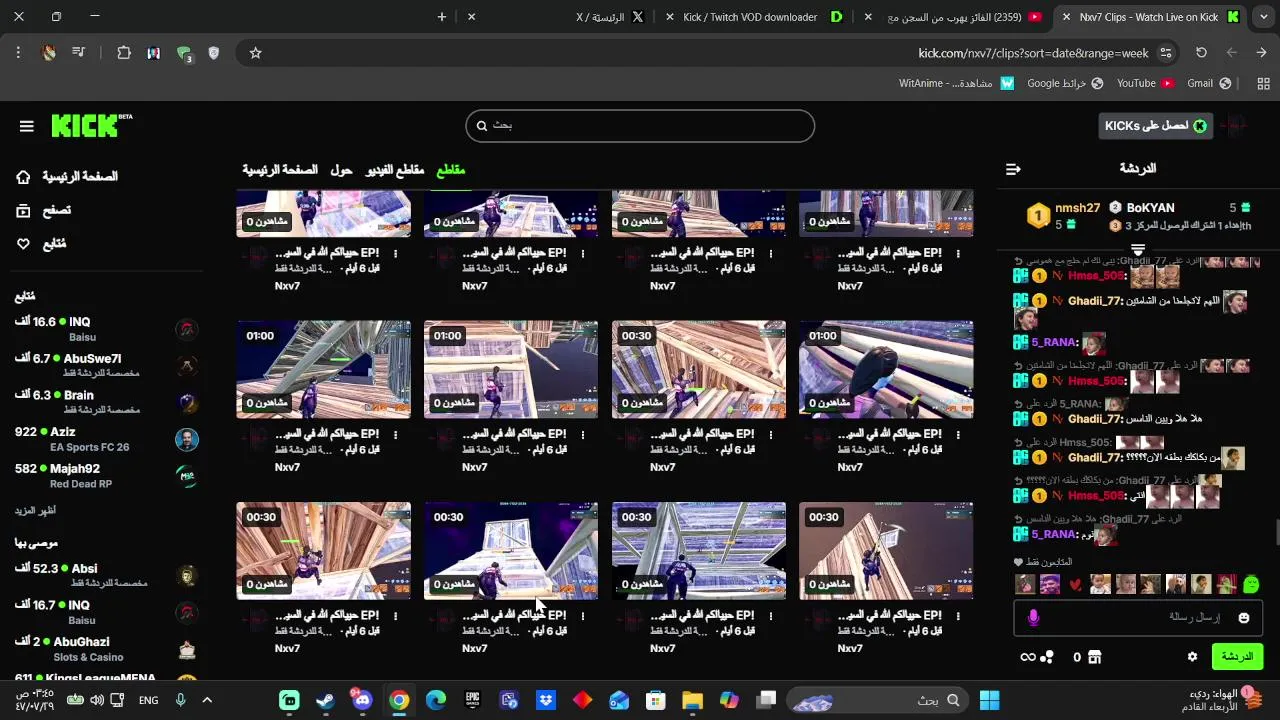
Task: Open the Gmail bookmark
Action: 1209,84
